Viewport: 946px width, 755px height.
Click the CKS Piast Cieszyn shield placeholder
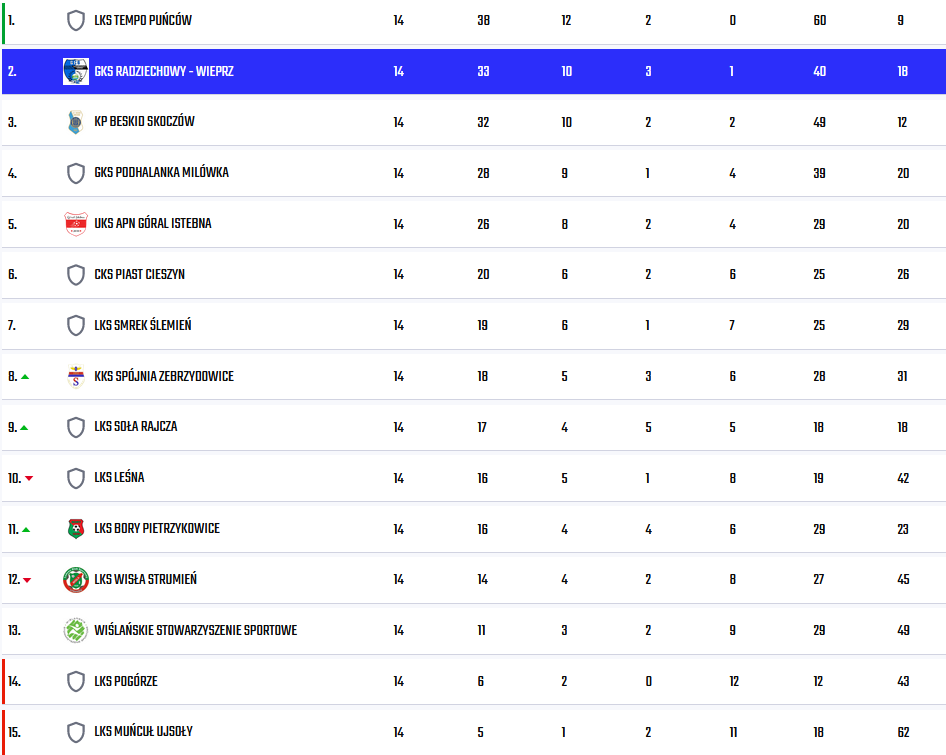coord(75,275)
